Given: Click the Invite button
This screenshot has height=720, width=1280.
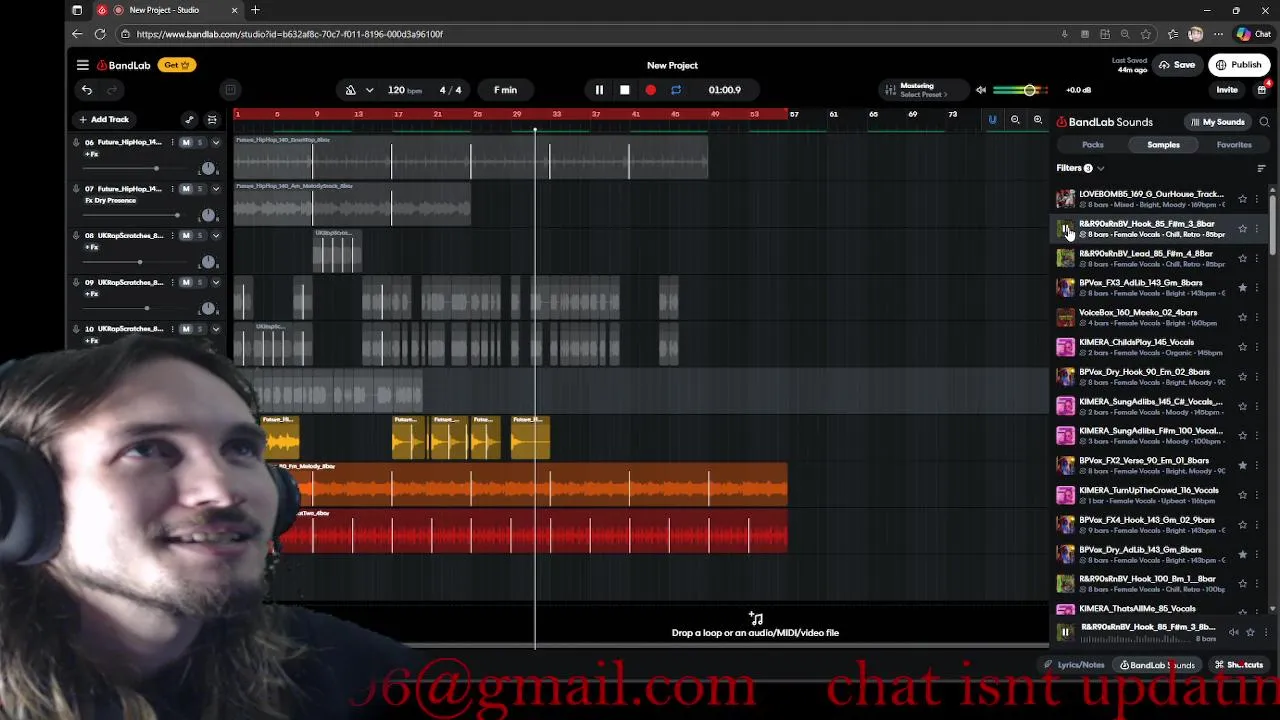Looking at the screenshot, I should [x=1227, y=90].
